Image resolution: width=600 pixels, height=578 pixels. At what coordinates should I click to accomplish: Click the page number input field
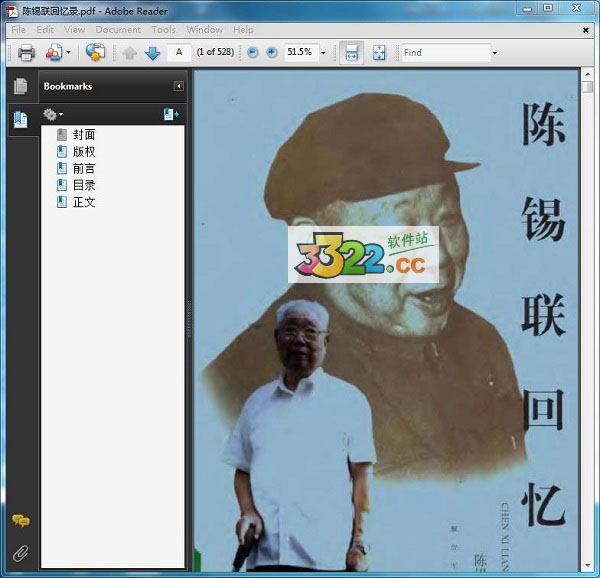179,52
